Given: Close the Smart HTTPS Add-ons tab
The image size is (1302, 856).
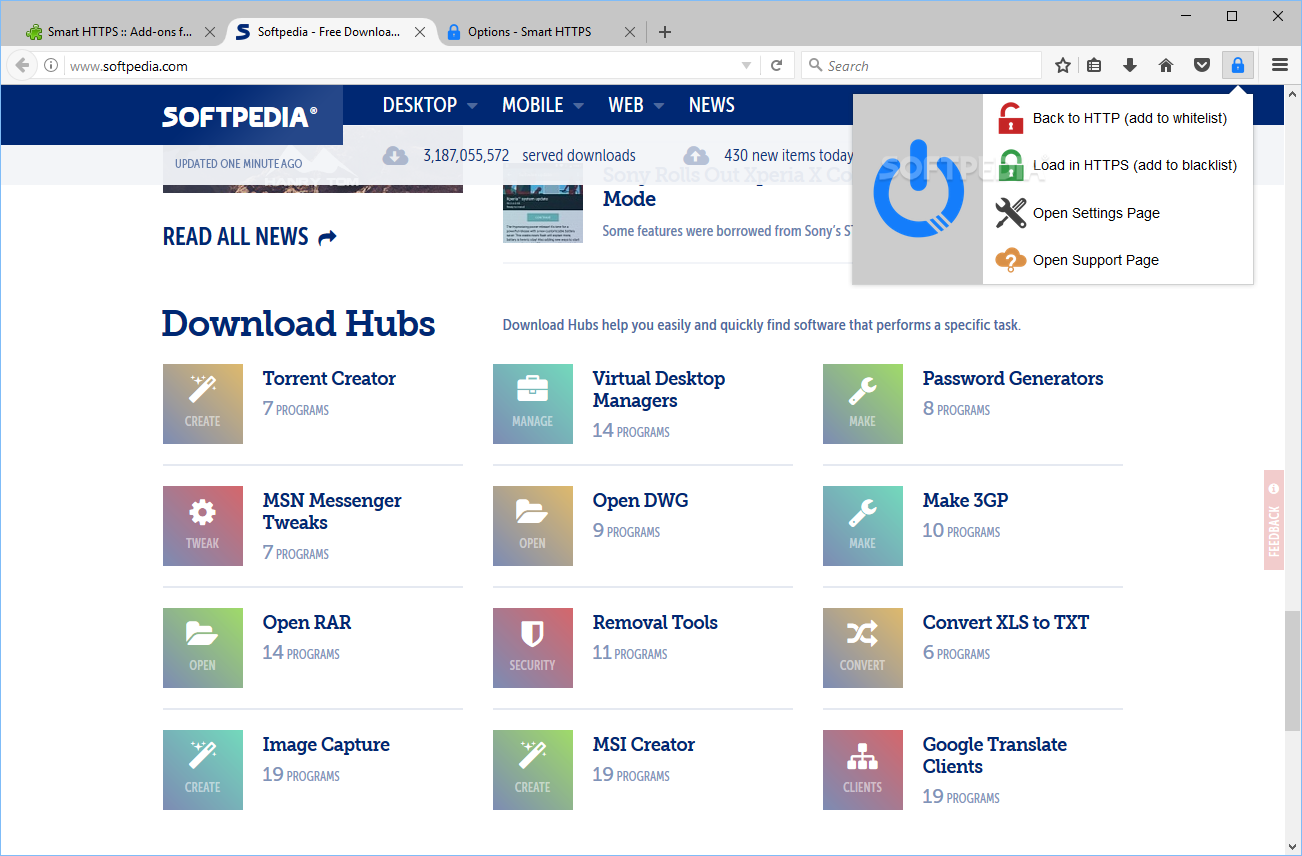Looking at the screenshot, I should tap(209, 32).
